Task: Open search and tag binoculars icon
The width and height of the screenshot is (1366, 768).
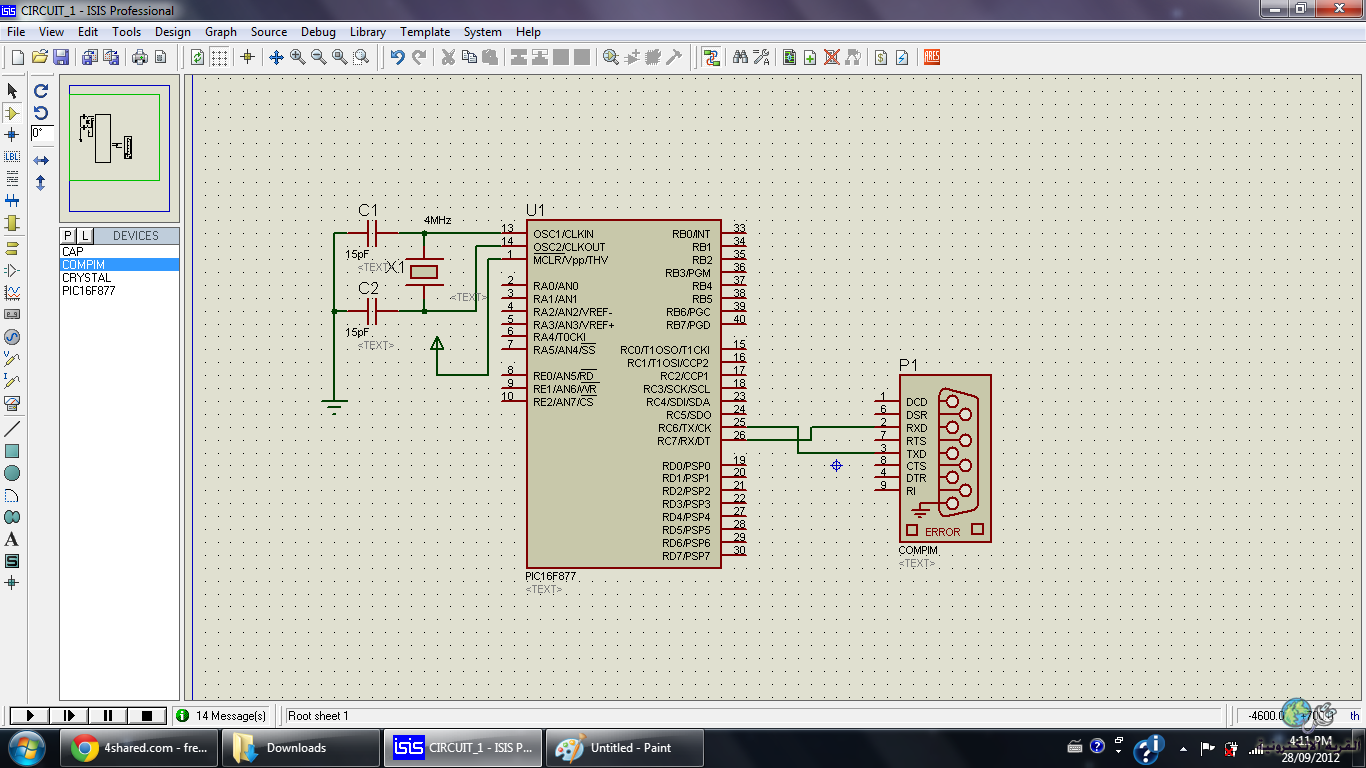Action: tap(740, 57)
